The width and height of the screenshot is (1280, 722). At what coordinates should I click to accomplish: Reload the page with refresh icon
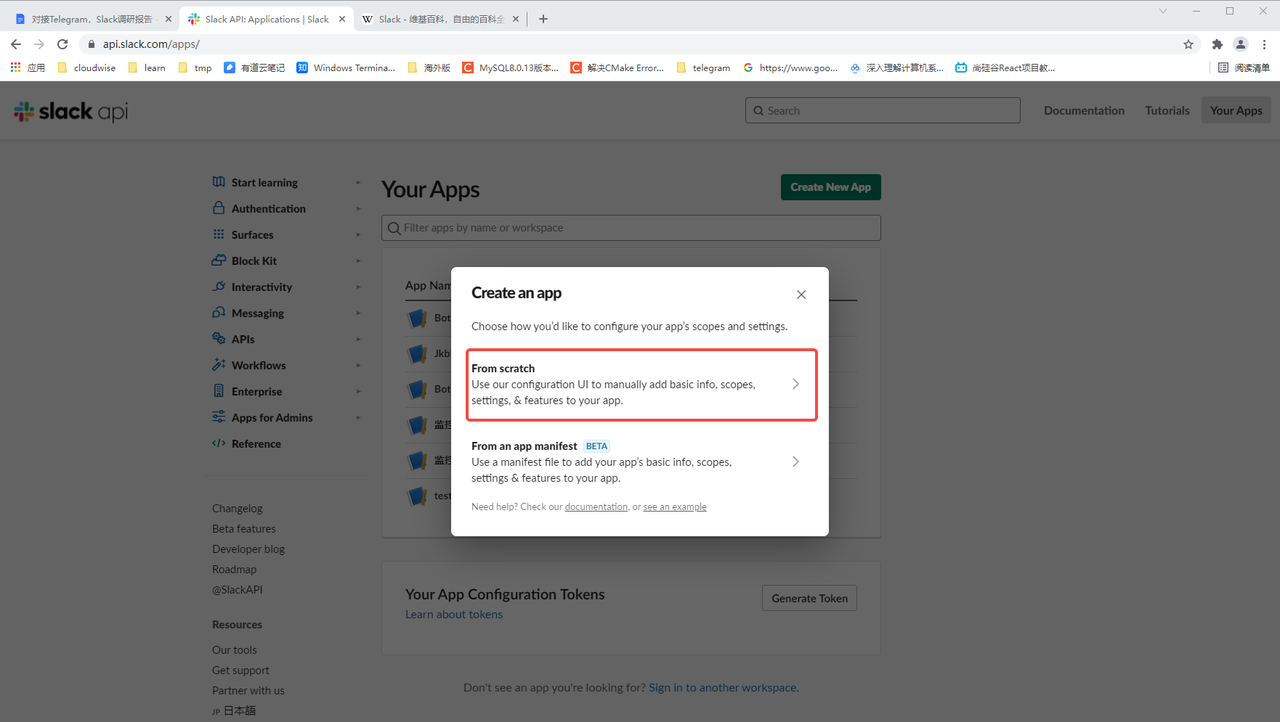[x=62, y=44]
